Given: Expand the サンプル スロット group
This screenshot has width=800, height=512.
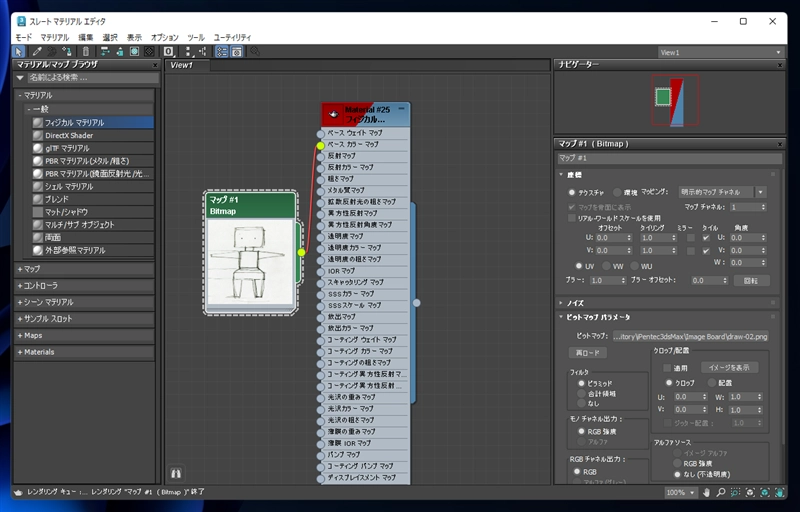Looking at the screenshot, I should pyautogui.click(x=85, y=319).
